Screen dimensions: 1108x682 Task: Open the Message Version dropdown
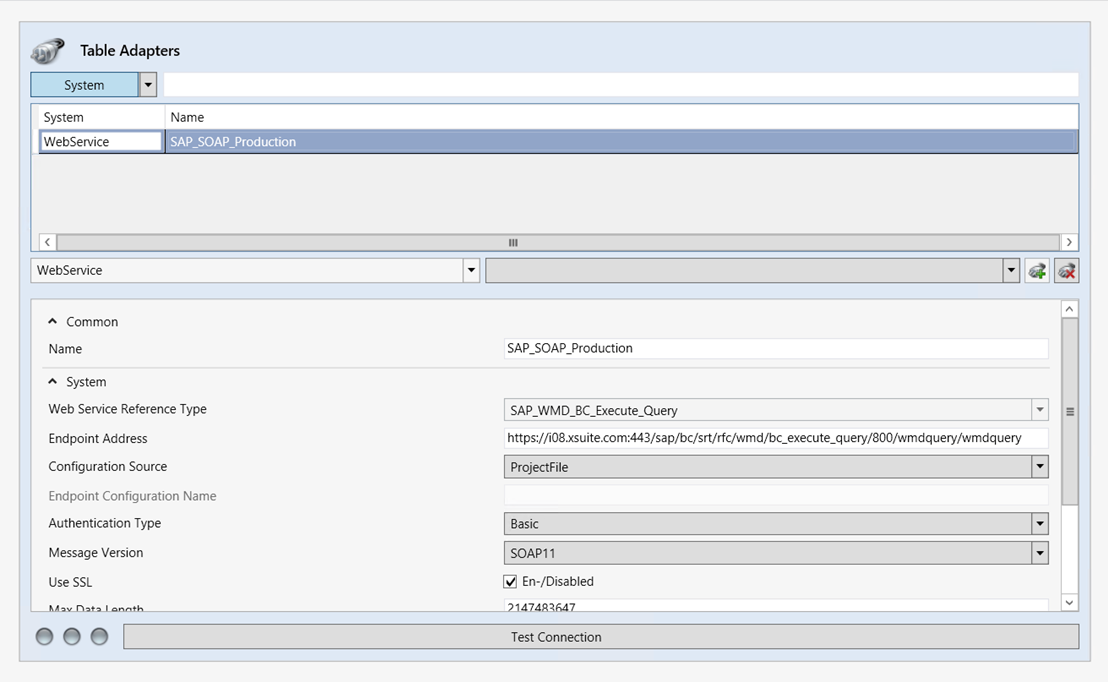[x=1040, y=553]
